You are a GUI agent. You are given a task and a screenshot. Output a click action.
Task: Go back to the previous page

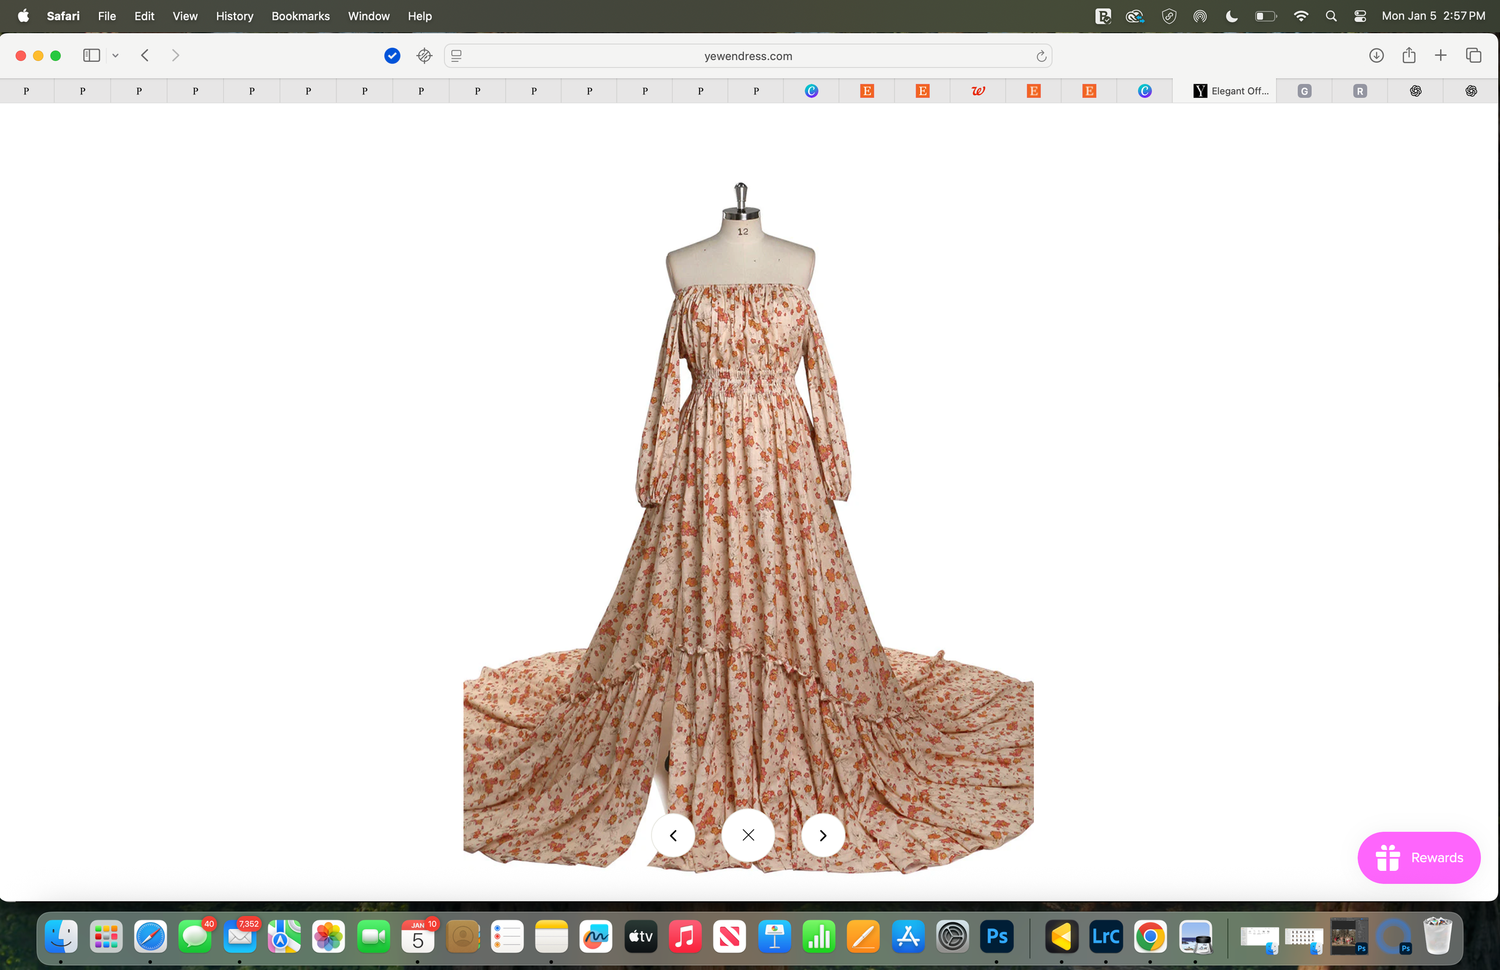pos(145,56)
